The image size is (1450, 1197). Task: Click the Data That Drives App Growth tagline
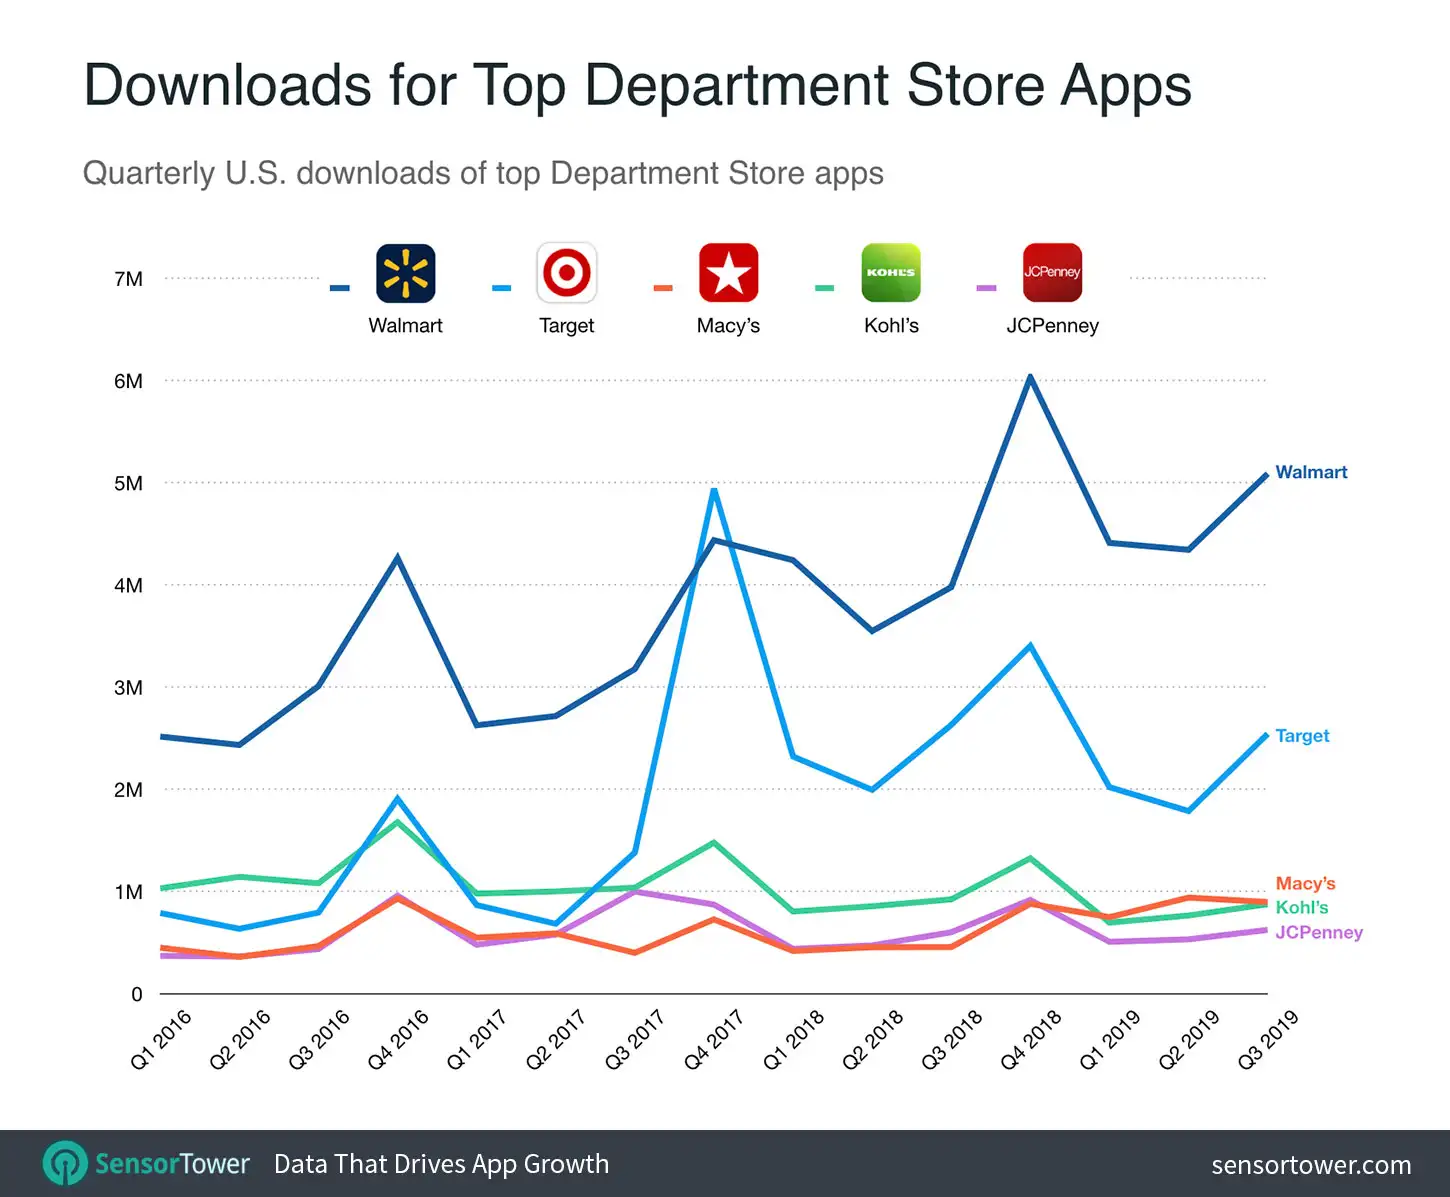(x=441, y=1164)
